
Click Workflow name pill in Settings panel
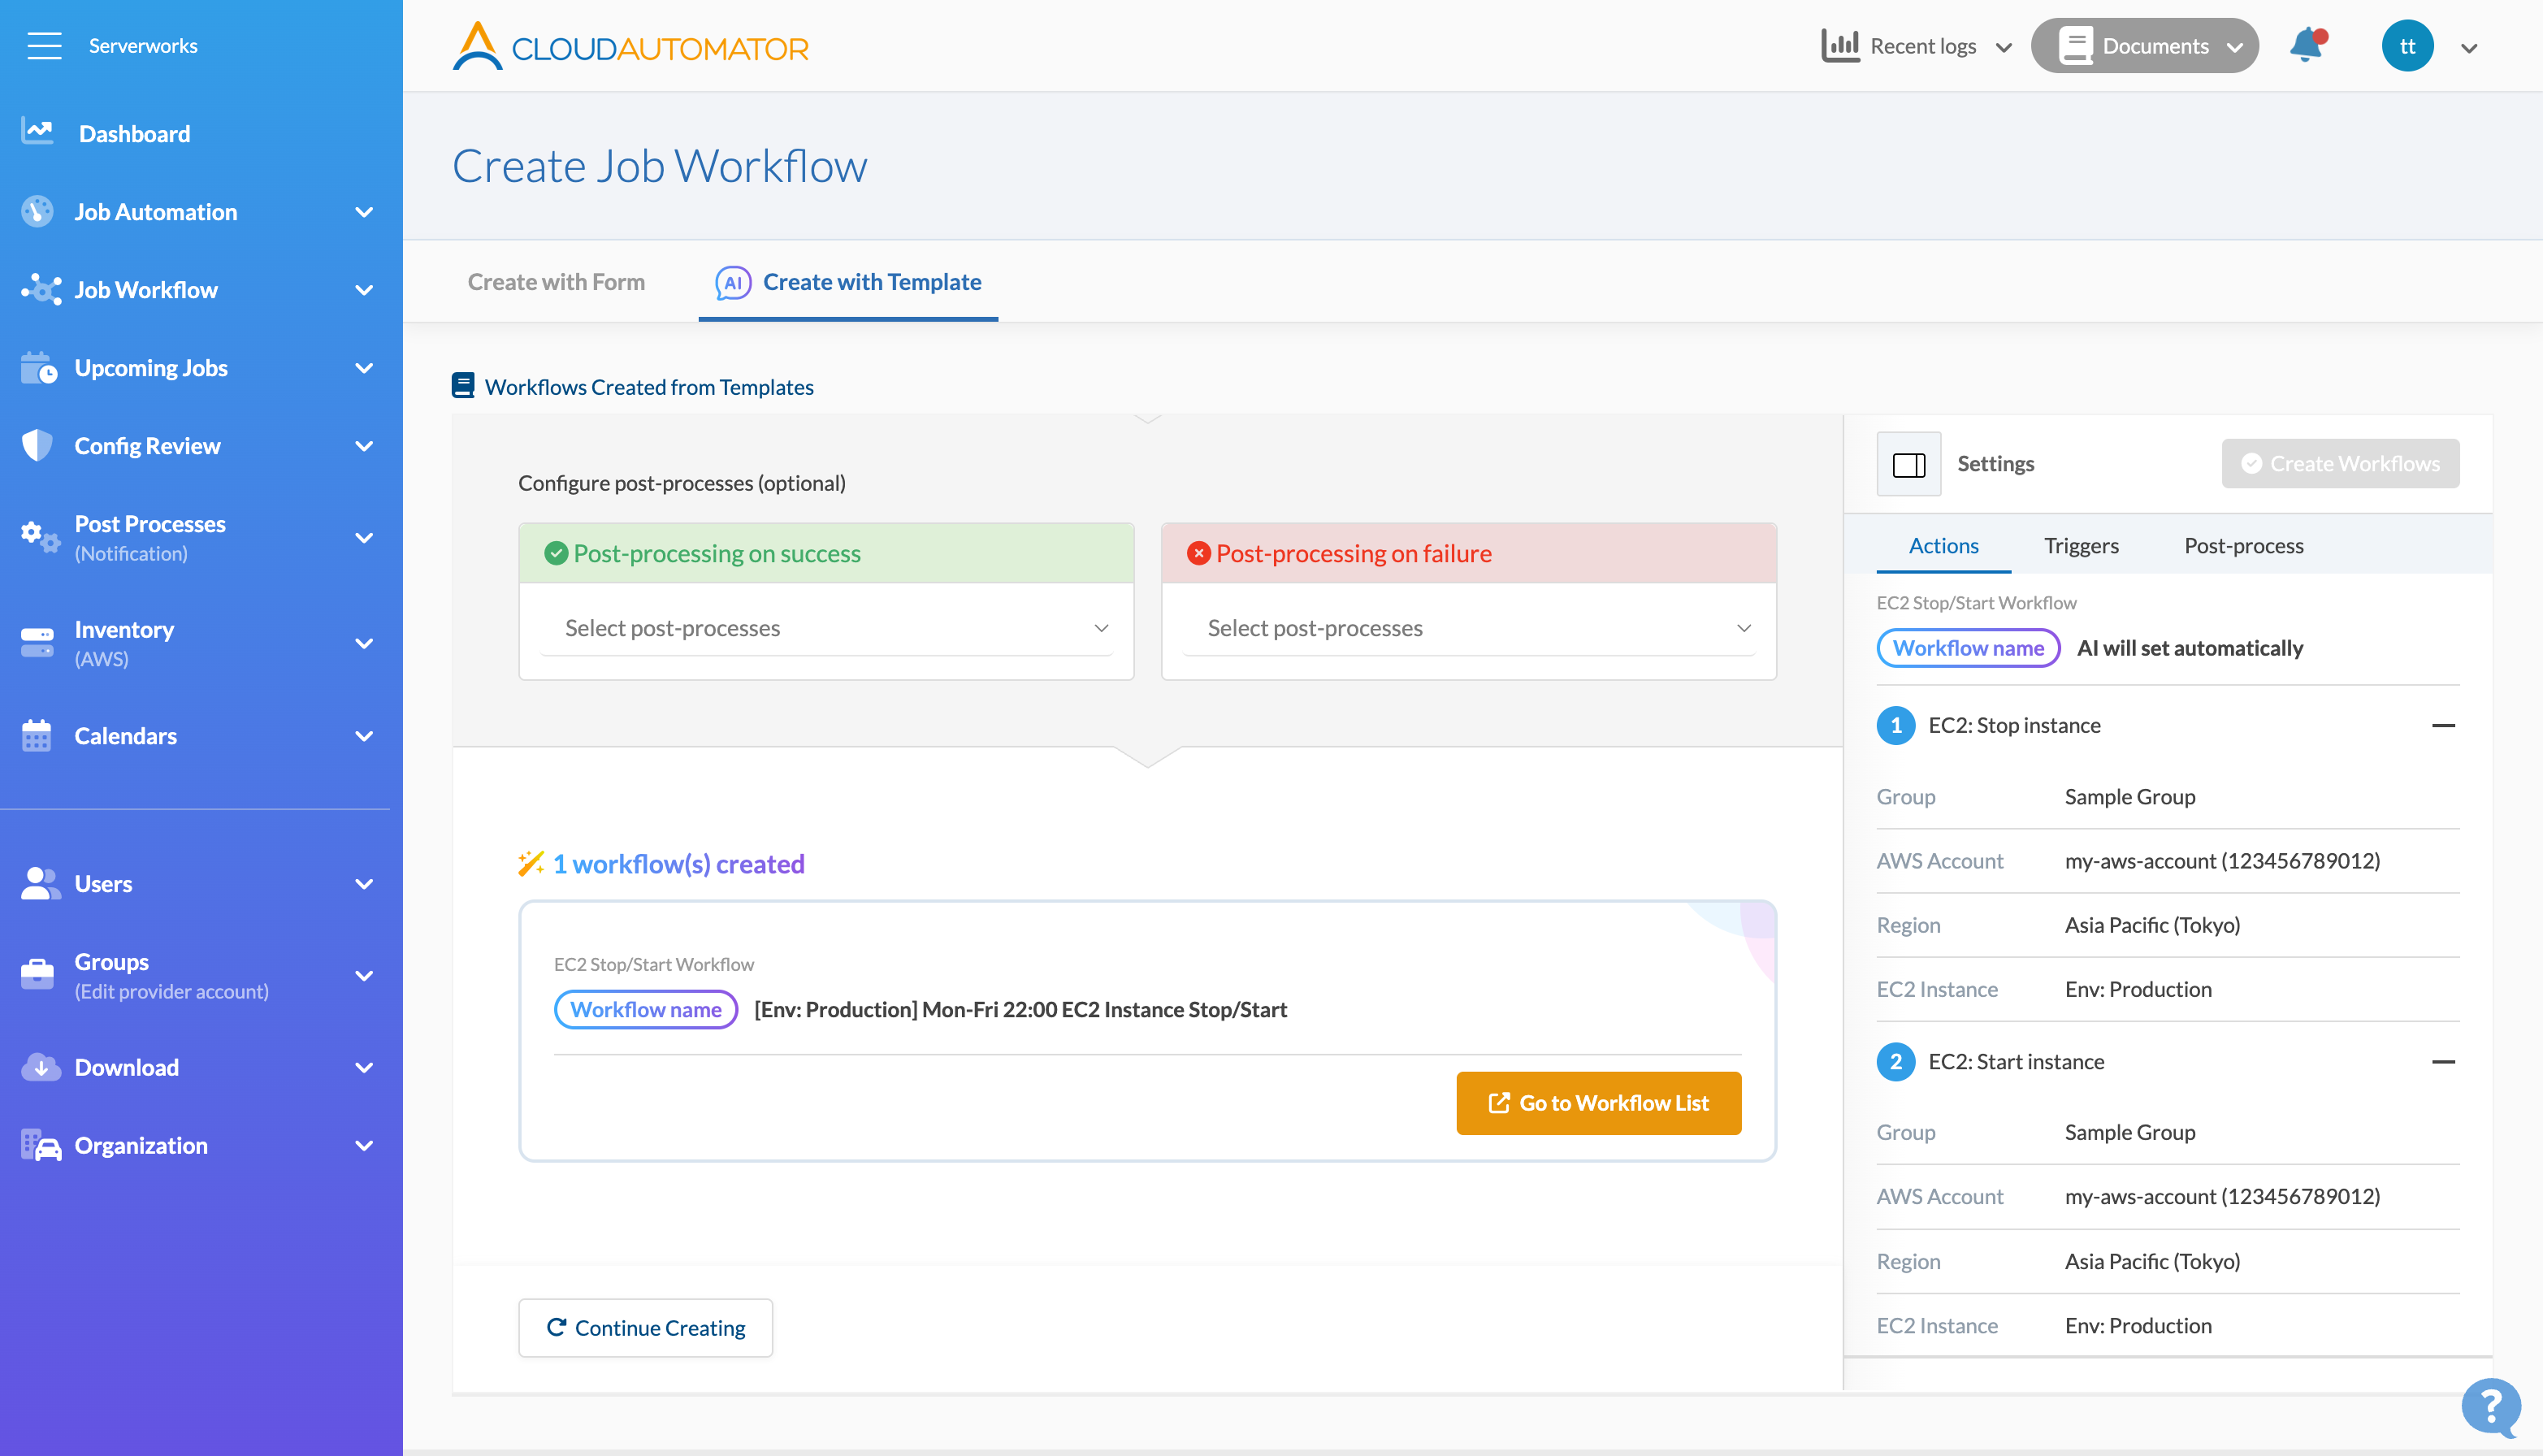[x=1968, y=648]
